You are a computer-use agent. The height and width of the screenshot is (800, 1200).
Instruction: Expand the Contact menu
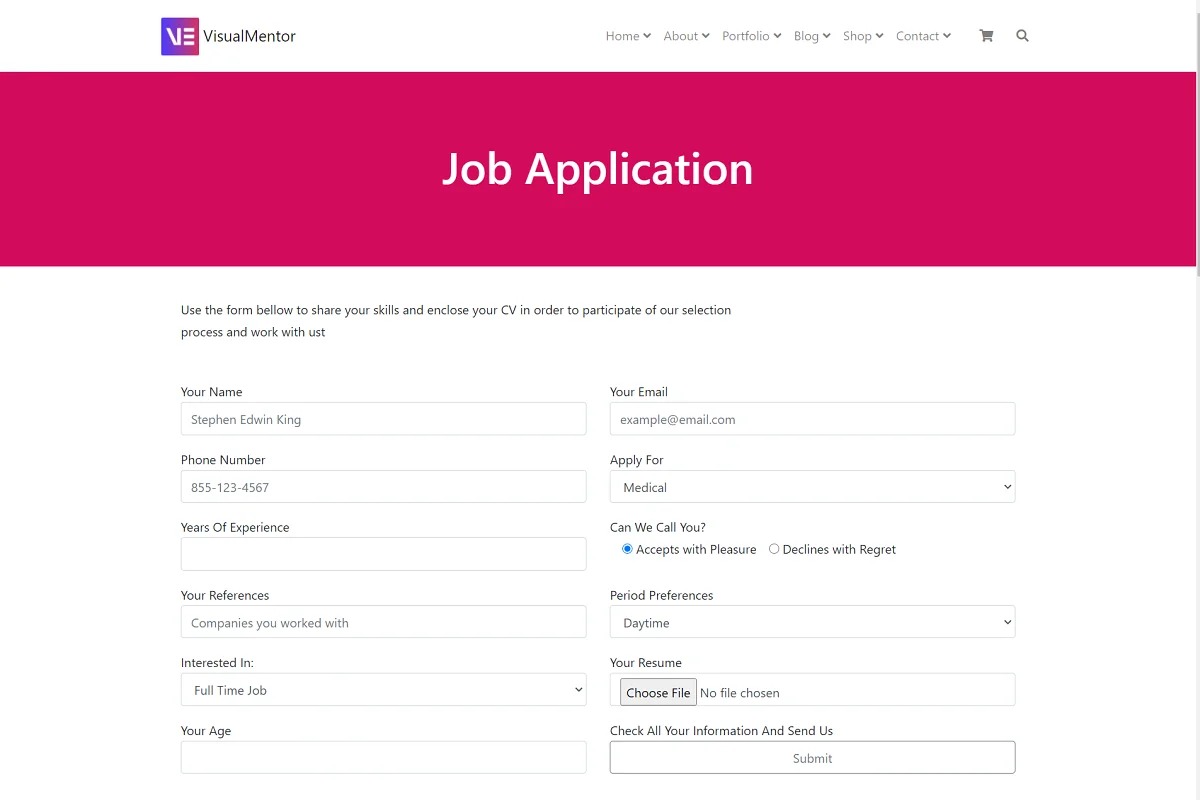[923, 36]
